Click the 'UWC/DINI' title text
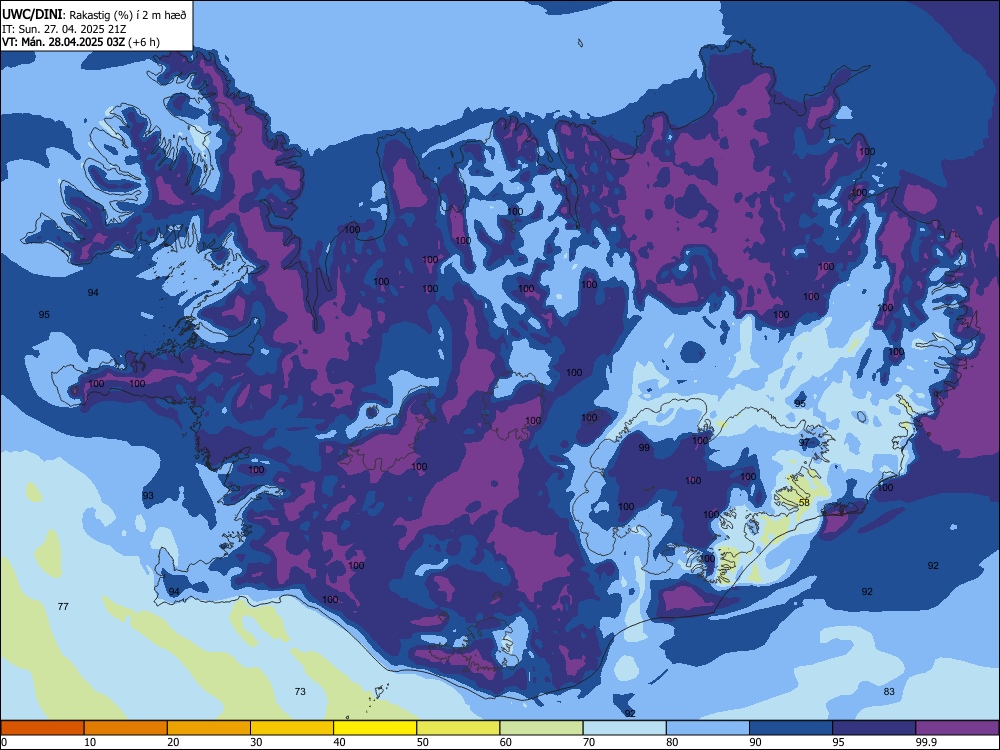Image resolution: width=1000 pixels, height=750 pixels. [x=32, y=14]
